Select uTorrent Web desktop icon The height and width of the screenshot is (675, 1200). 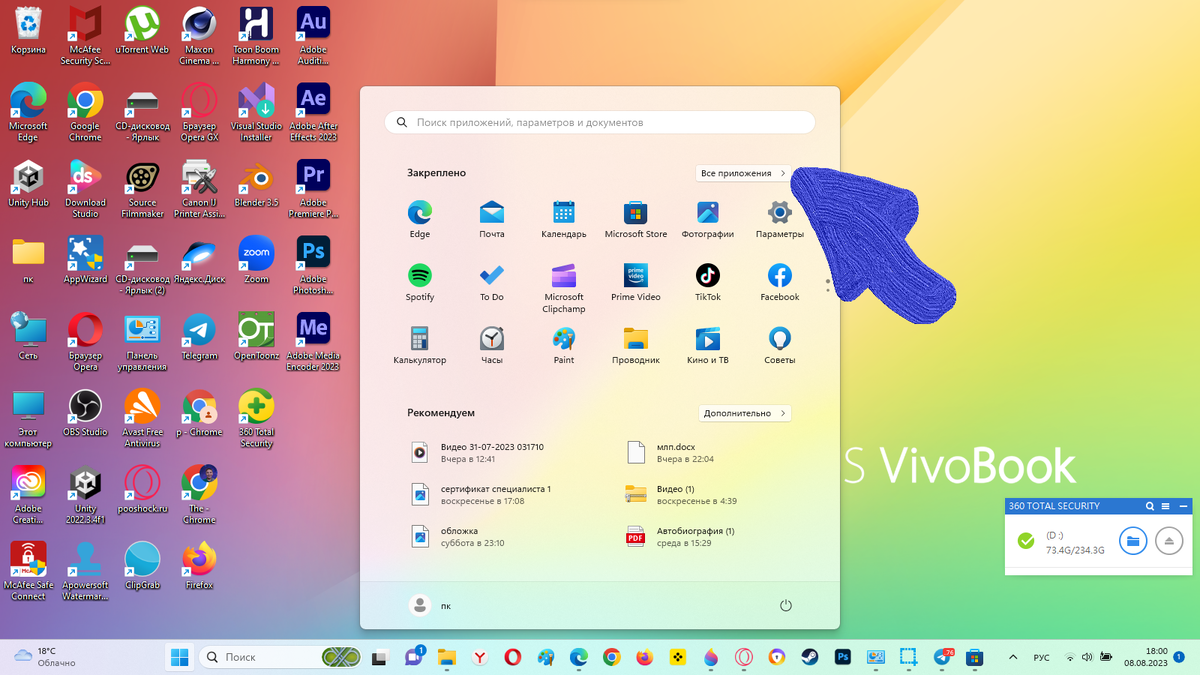142,30
